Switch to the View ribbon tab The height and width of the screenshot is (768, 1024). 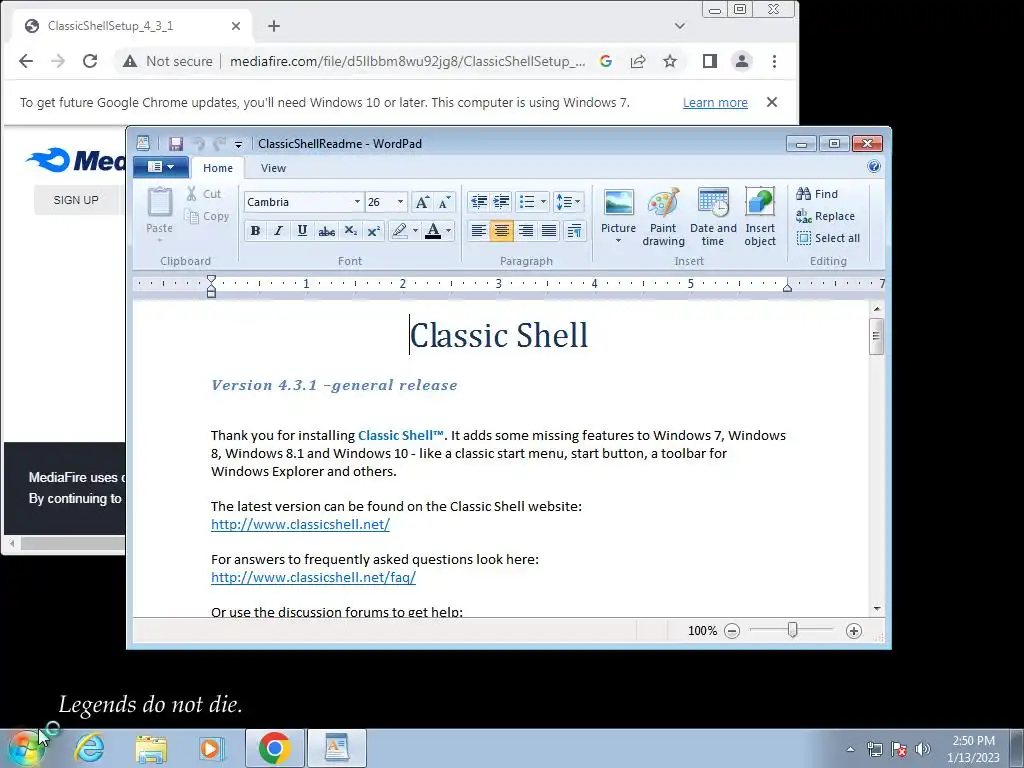(x=273, y=168)
